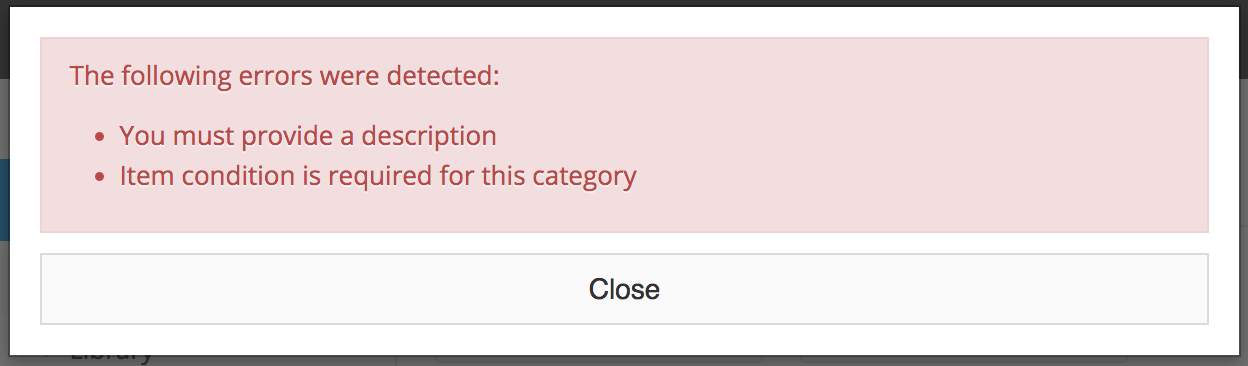Click the 'You must provide a description' error

coord(308,135)
